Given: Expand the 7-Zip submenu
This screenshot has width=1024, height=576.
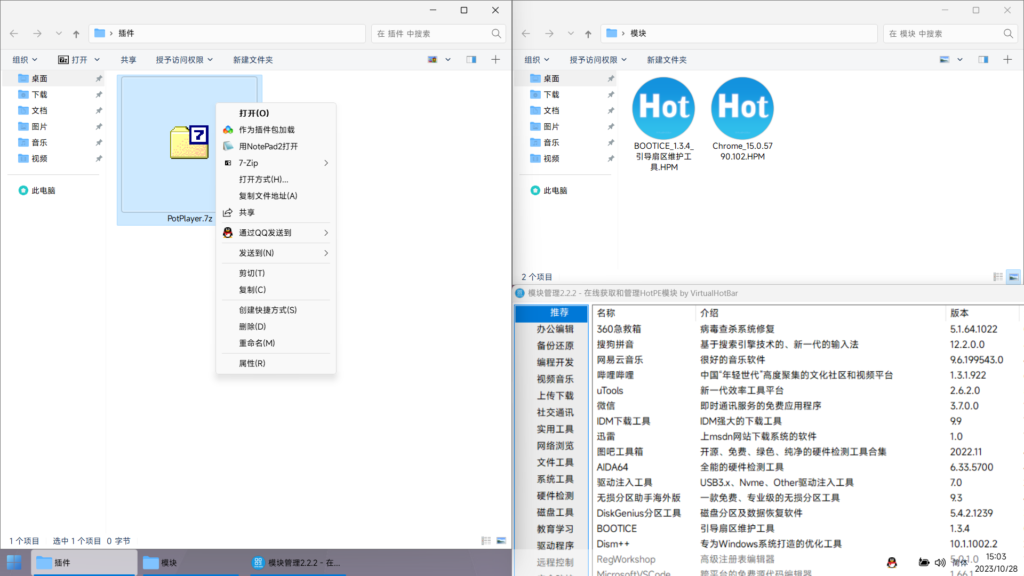Looking at the screenshot, I should [x=276, y=163].
